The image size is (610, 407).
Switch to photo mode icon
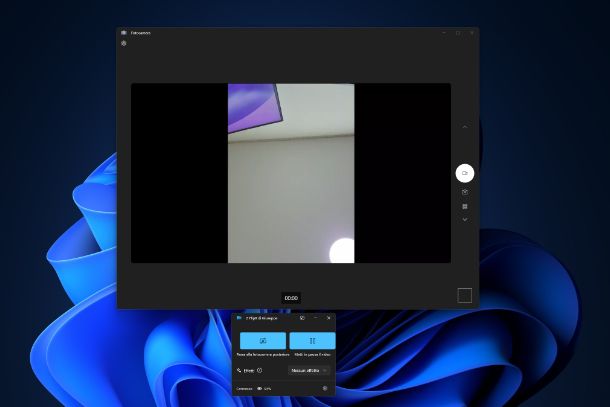click(x=465, y=192)
